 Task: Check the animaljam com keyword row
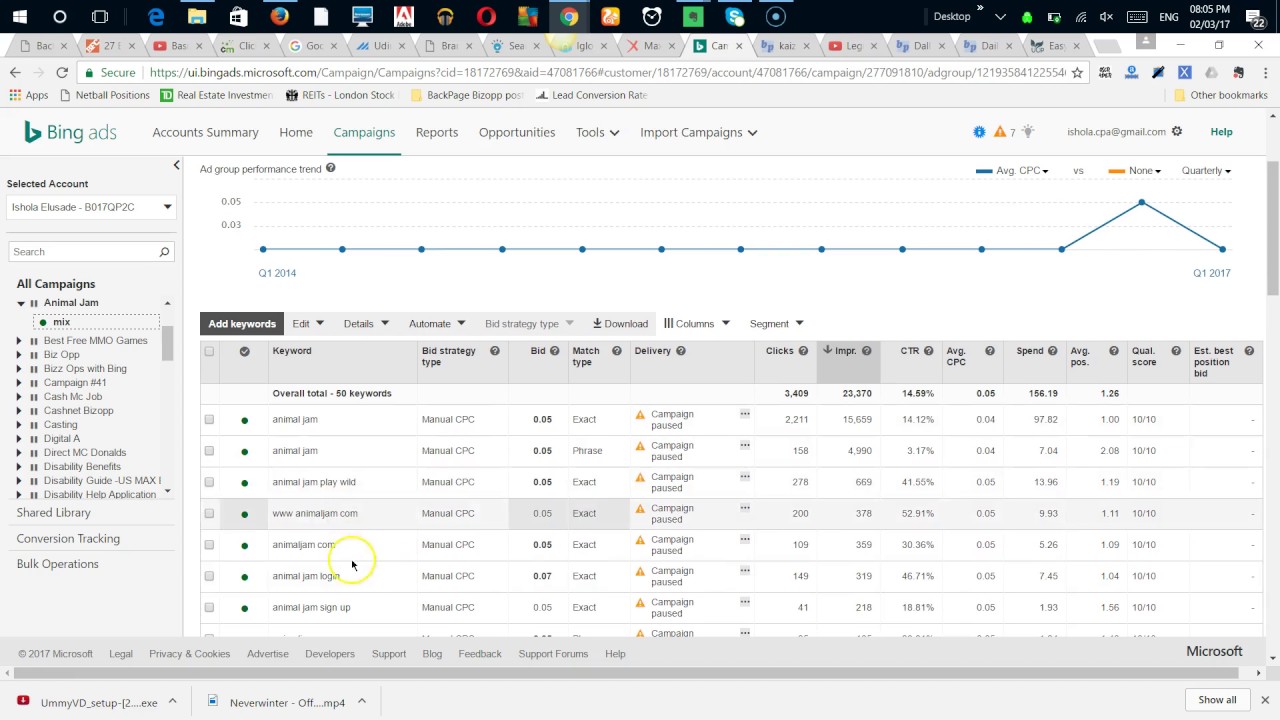click(x=209, y=545)
